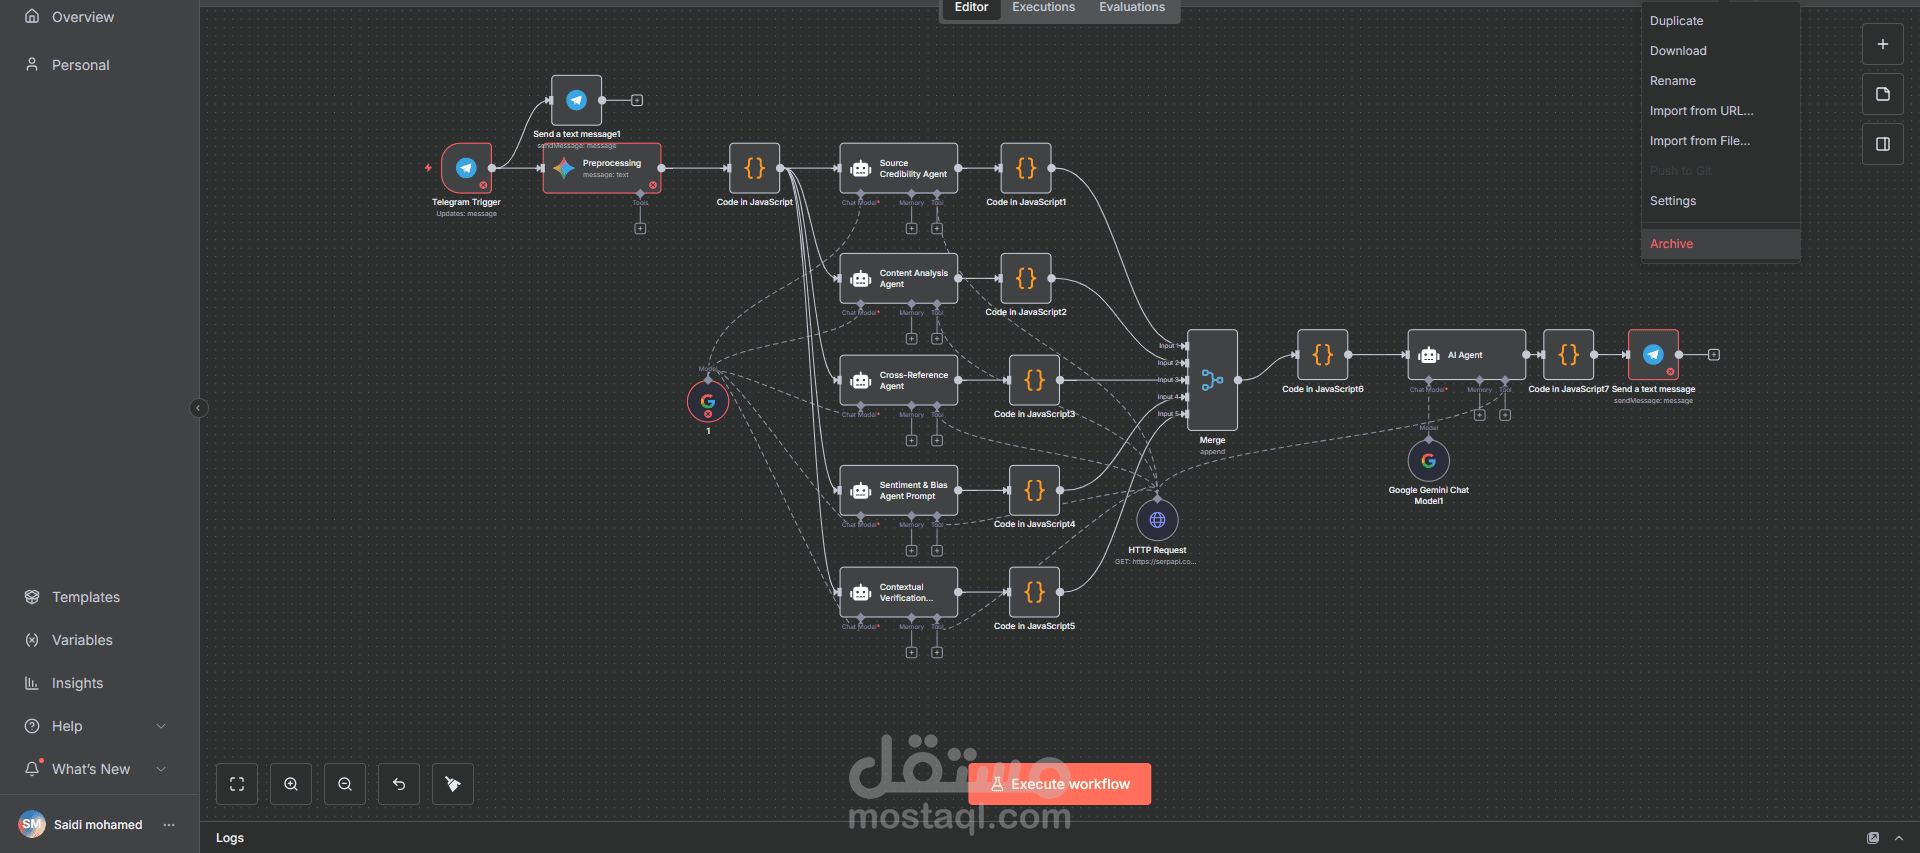1920x853 pixels.
Task: Open the final Send a text message node
Action: (x=1653, y=354)
